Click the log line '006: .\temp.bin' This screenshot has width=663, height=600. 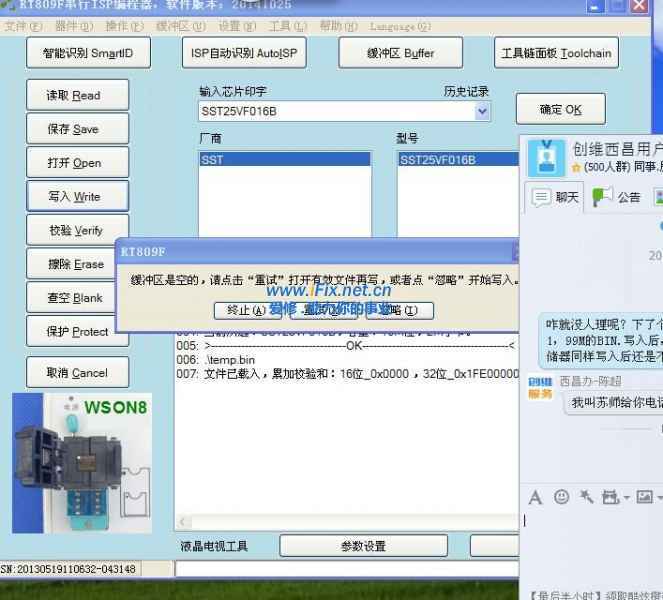coord(216,360)
